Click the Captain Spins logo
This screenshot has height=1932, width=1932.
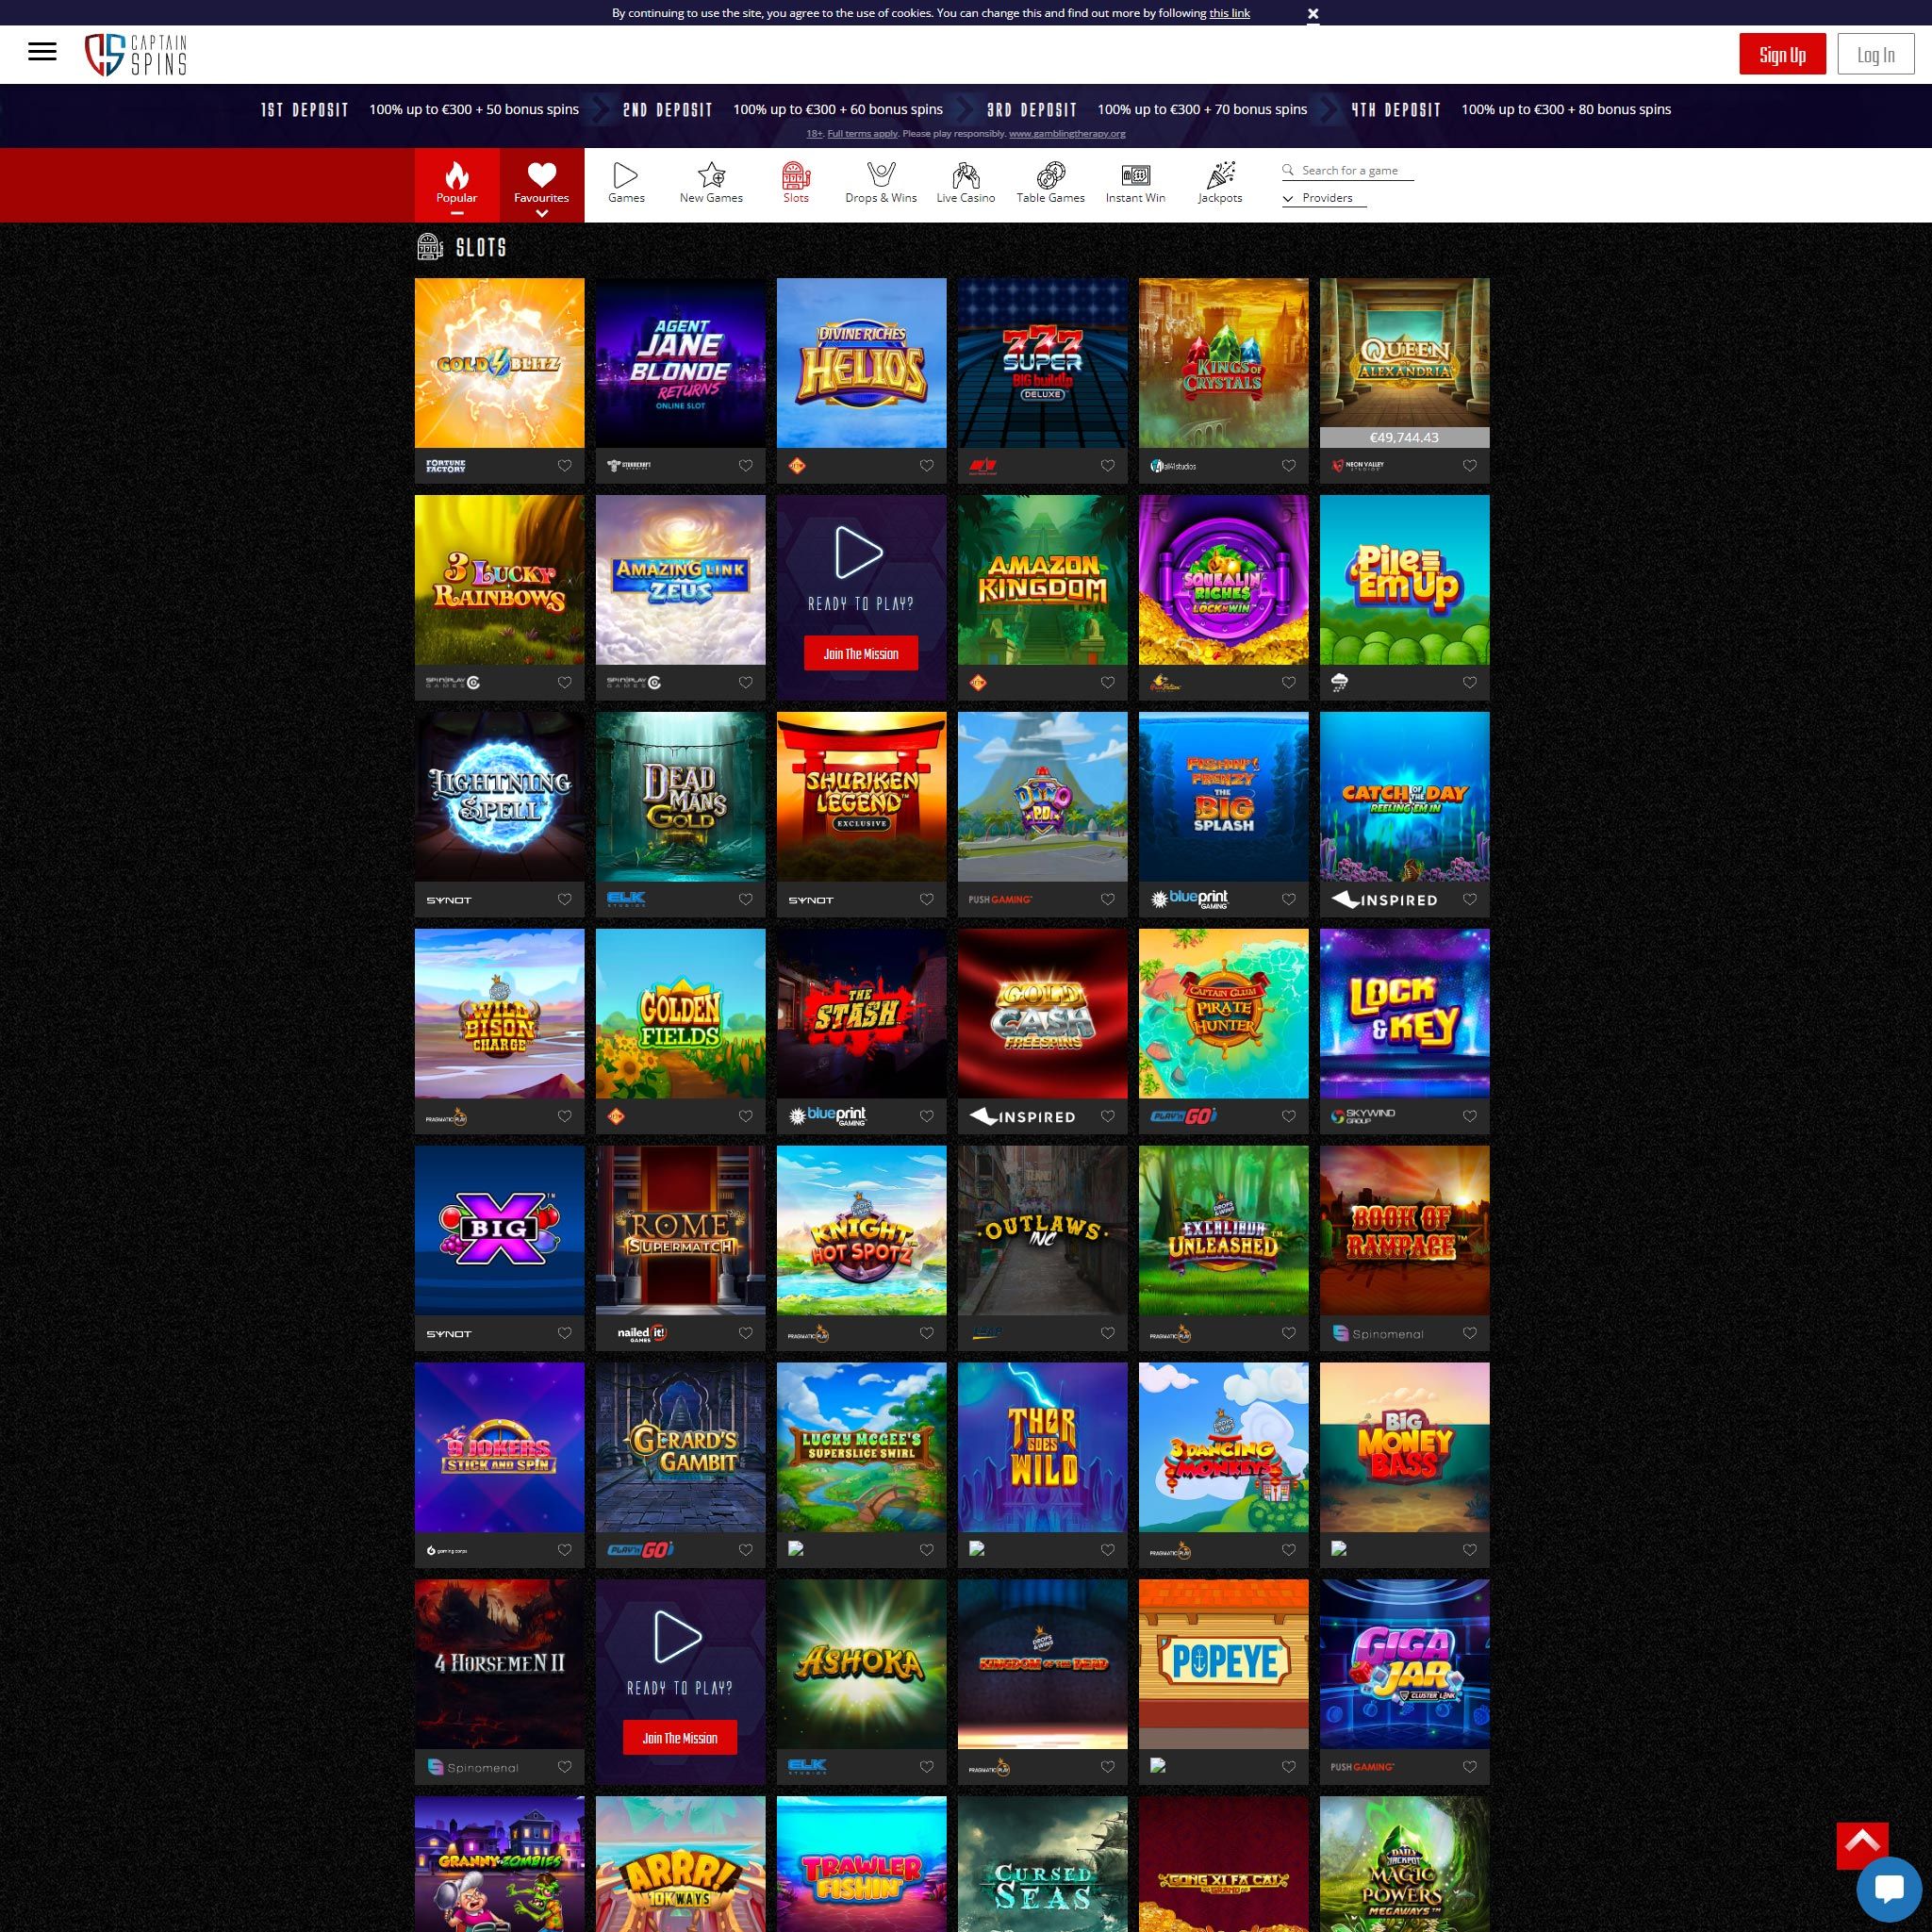(x=135, y=54)
